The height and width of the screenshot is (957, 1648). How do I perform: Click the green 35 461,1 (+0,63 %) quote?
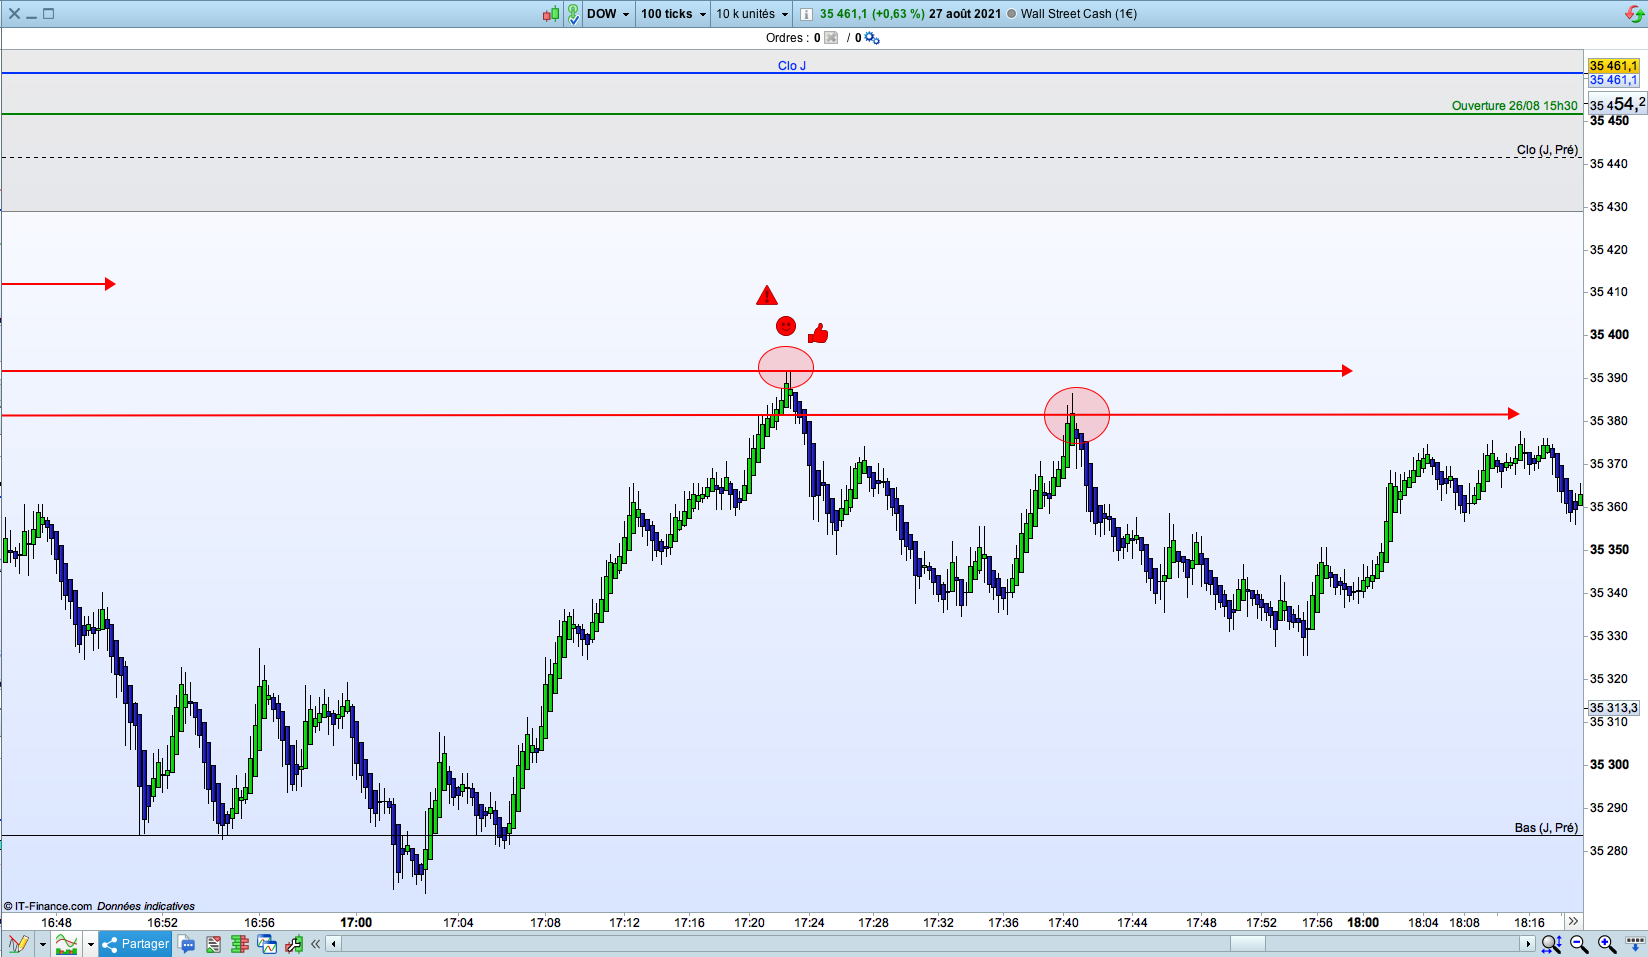coord(872,14)
